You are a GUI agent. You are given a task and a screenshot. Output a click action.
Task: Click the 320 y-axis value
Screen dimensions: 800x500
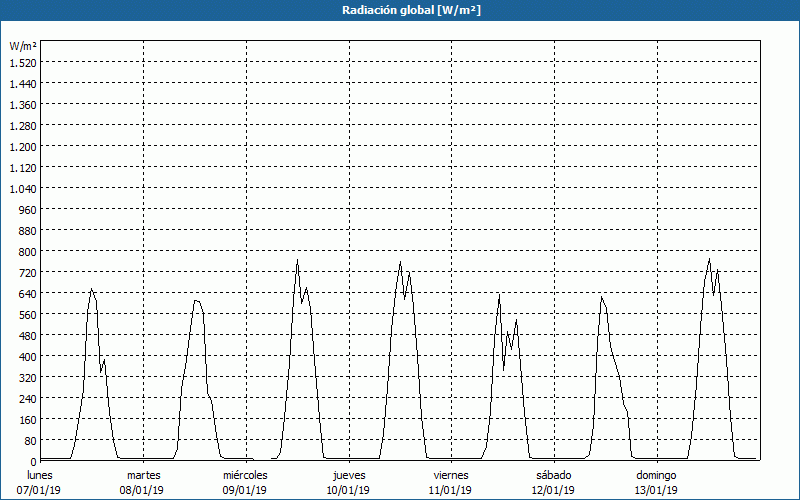pos(28,378)
